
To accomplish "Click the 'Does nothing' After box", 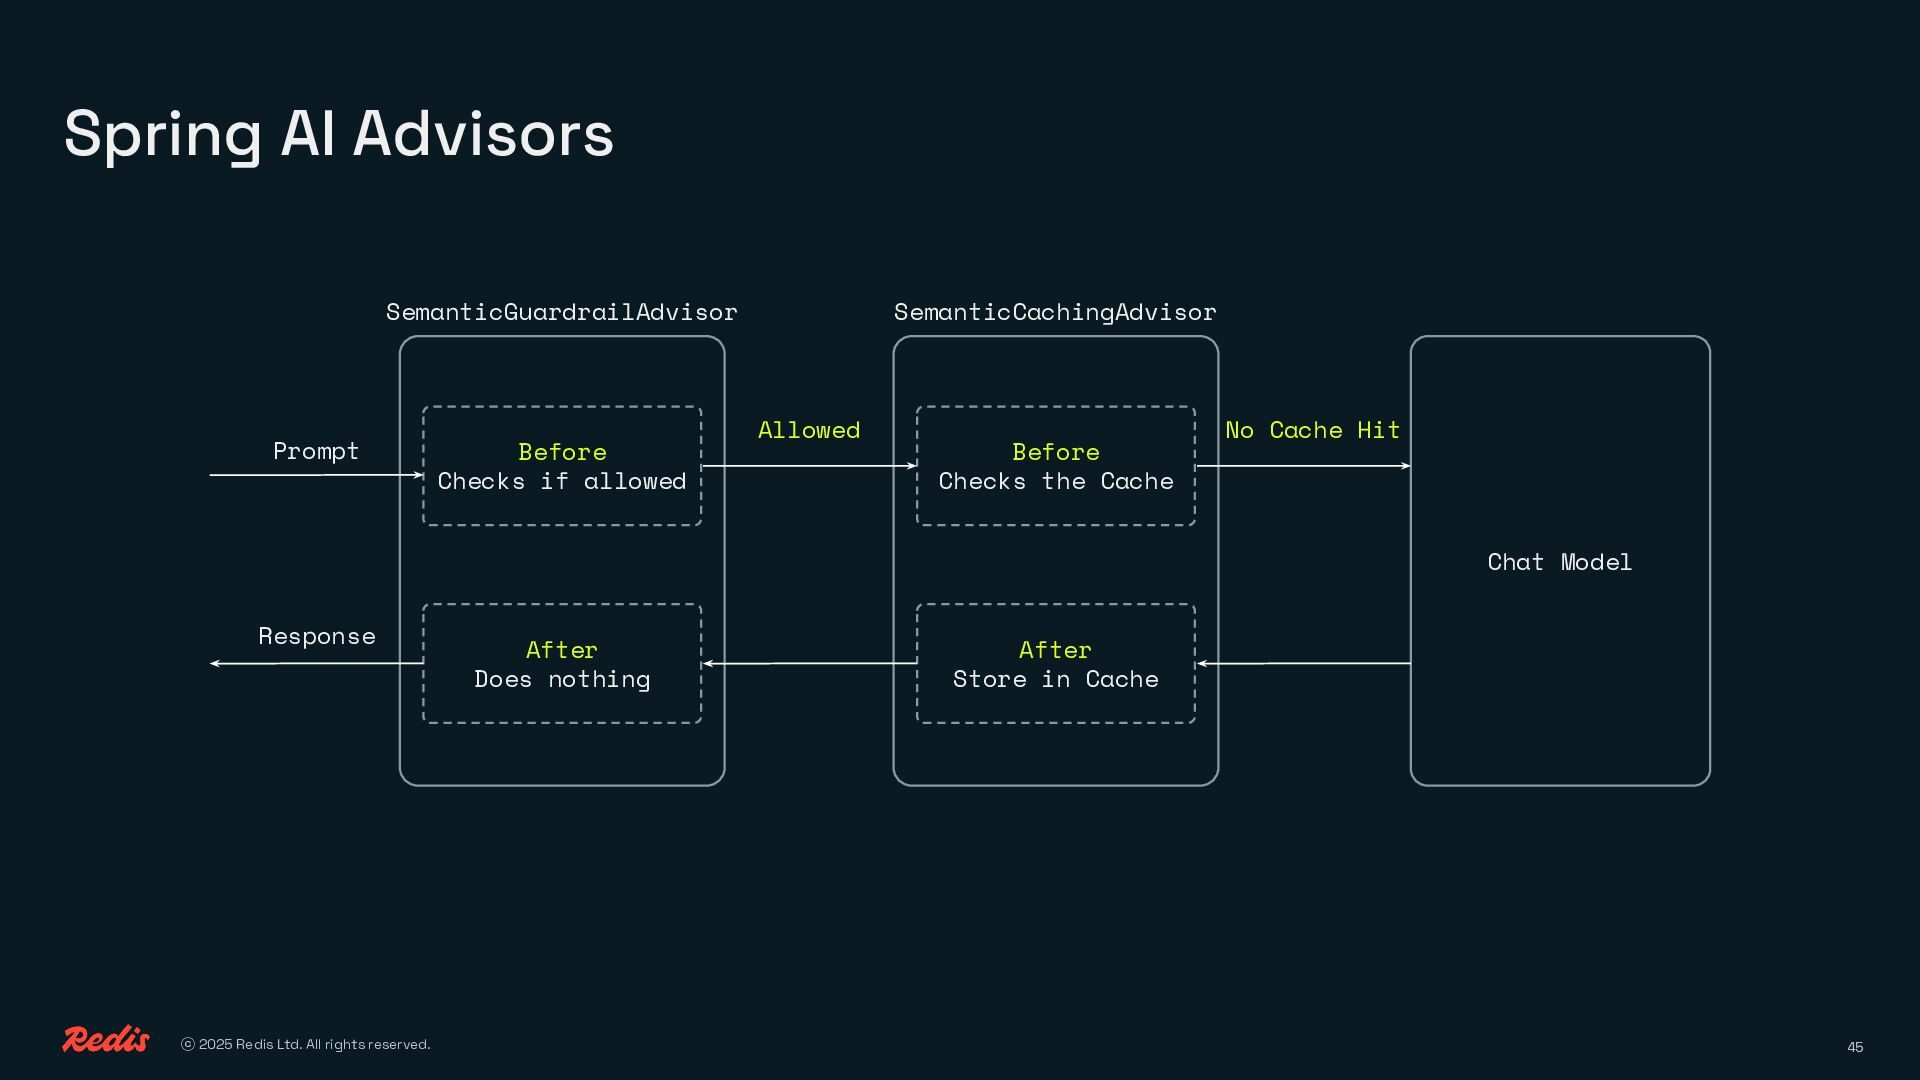I will 561,664.
